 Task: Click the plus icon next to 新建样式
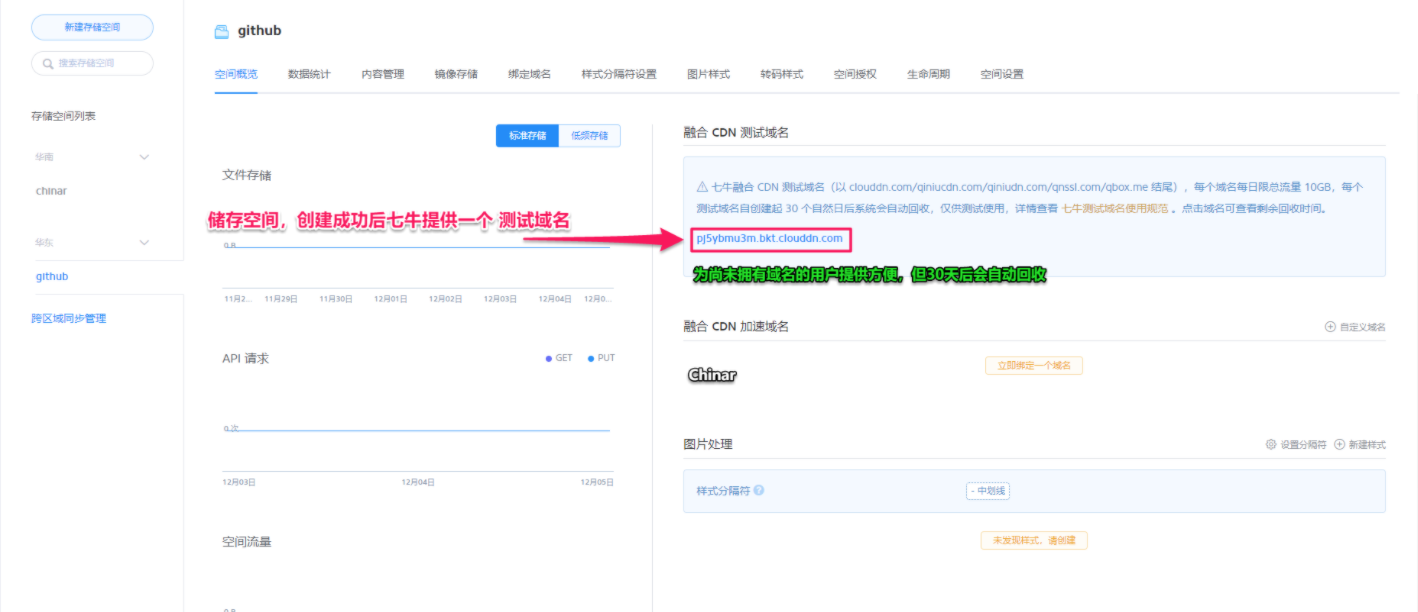[1340, 444]
